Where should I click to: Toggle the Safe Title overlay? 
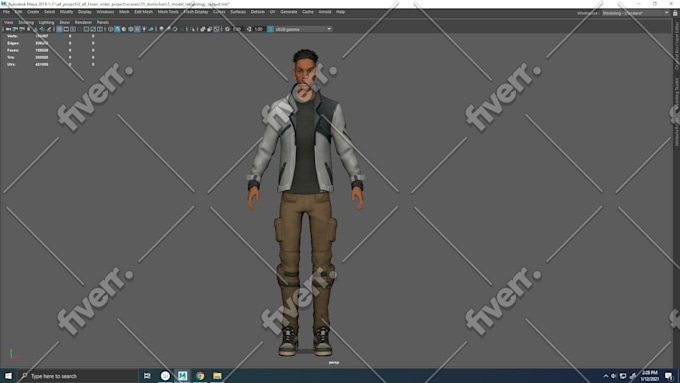tap(100, 29)
